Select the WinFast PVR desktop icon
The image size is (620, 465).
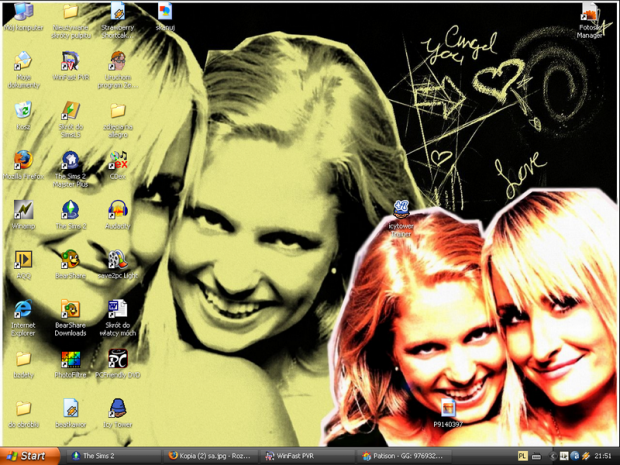70,62
